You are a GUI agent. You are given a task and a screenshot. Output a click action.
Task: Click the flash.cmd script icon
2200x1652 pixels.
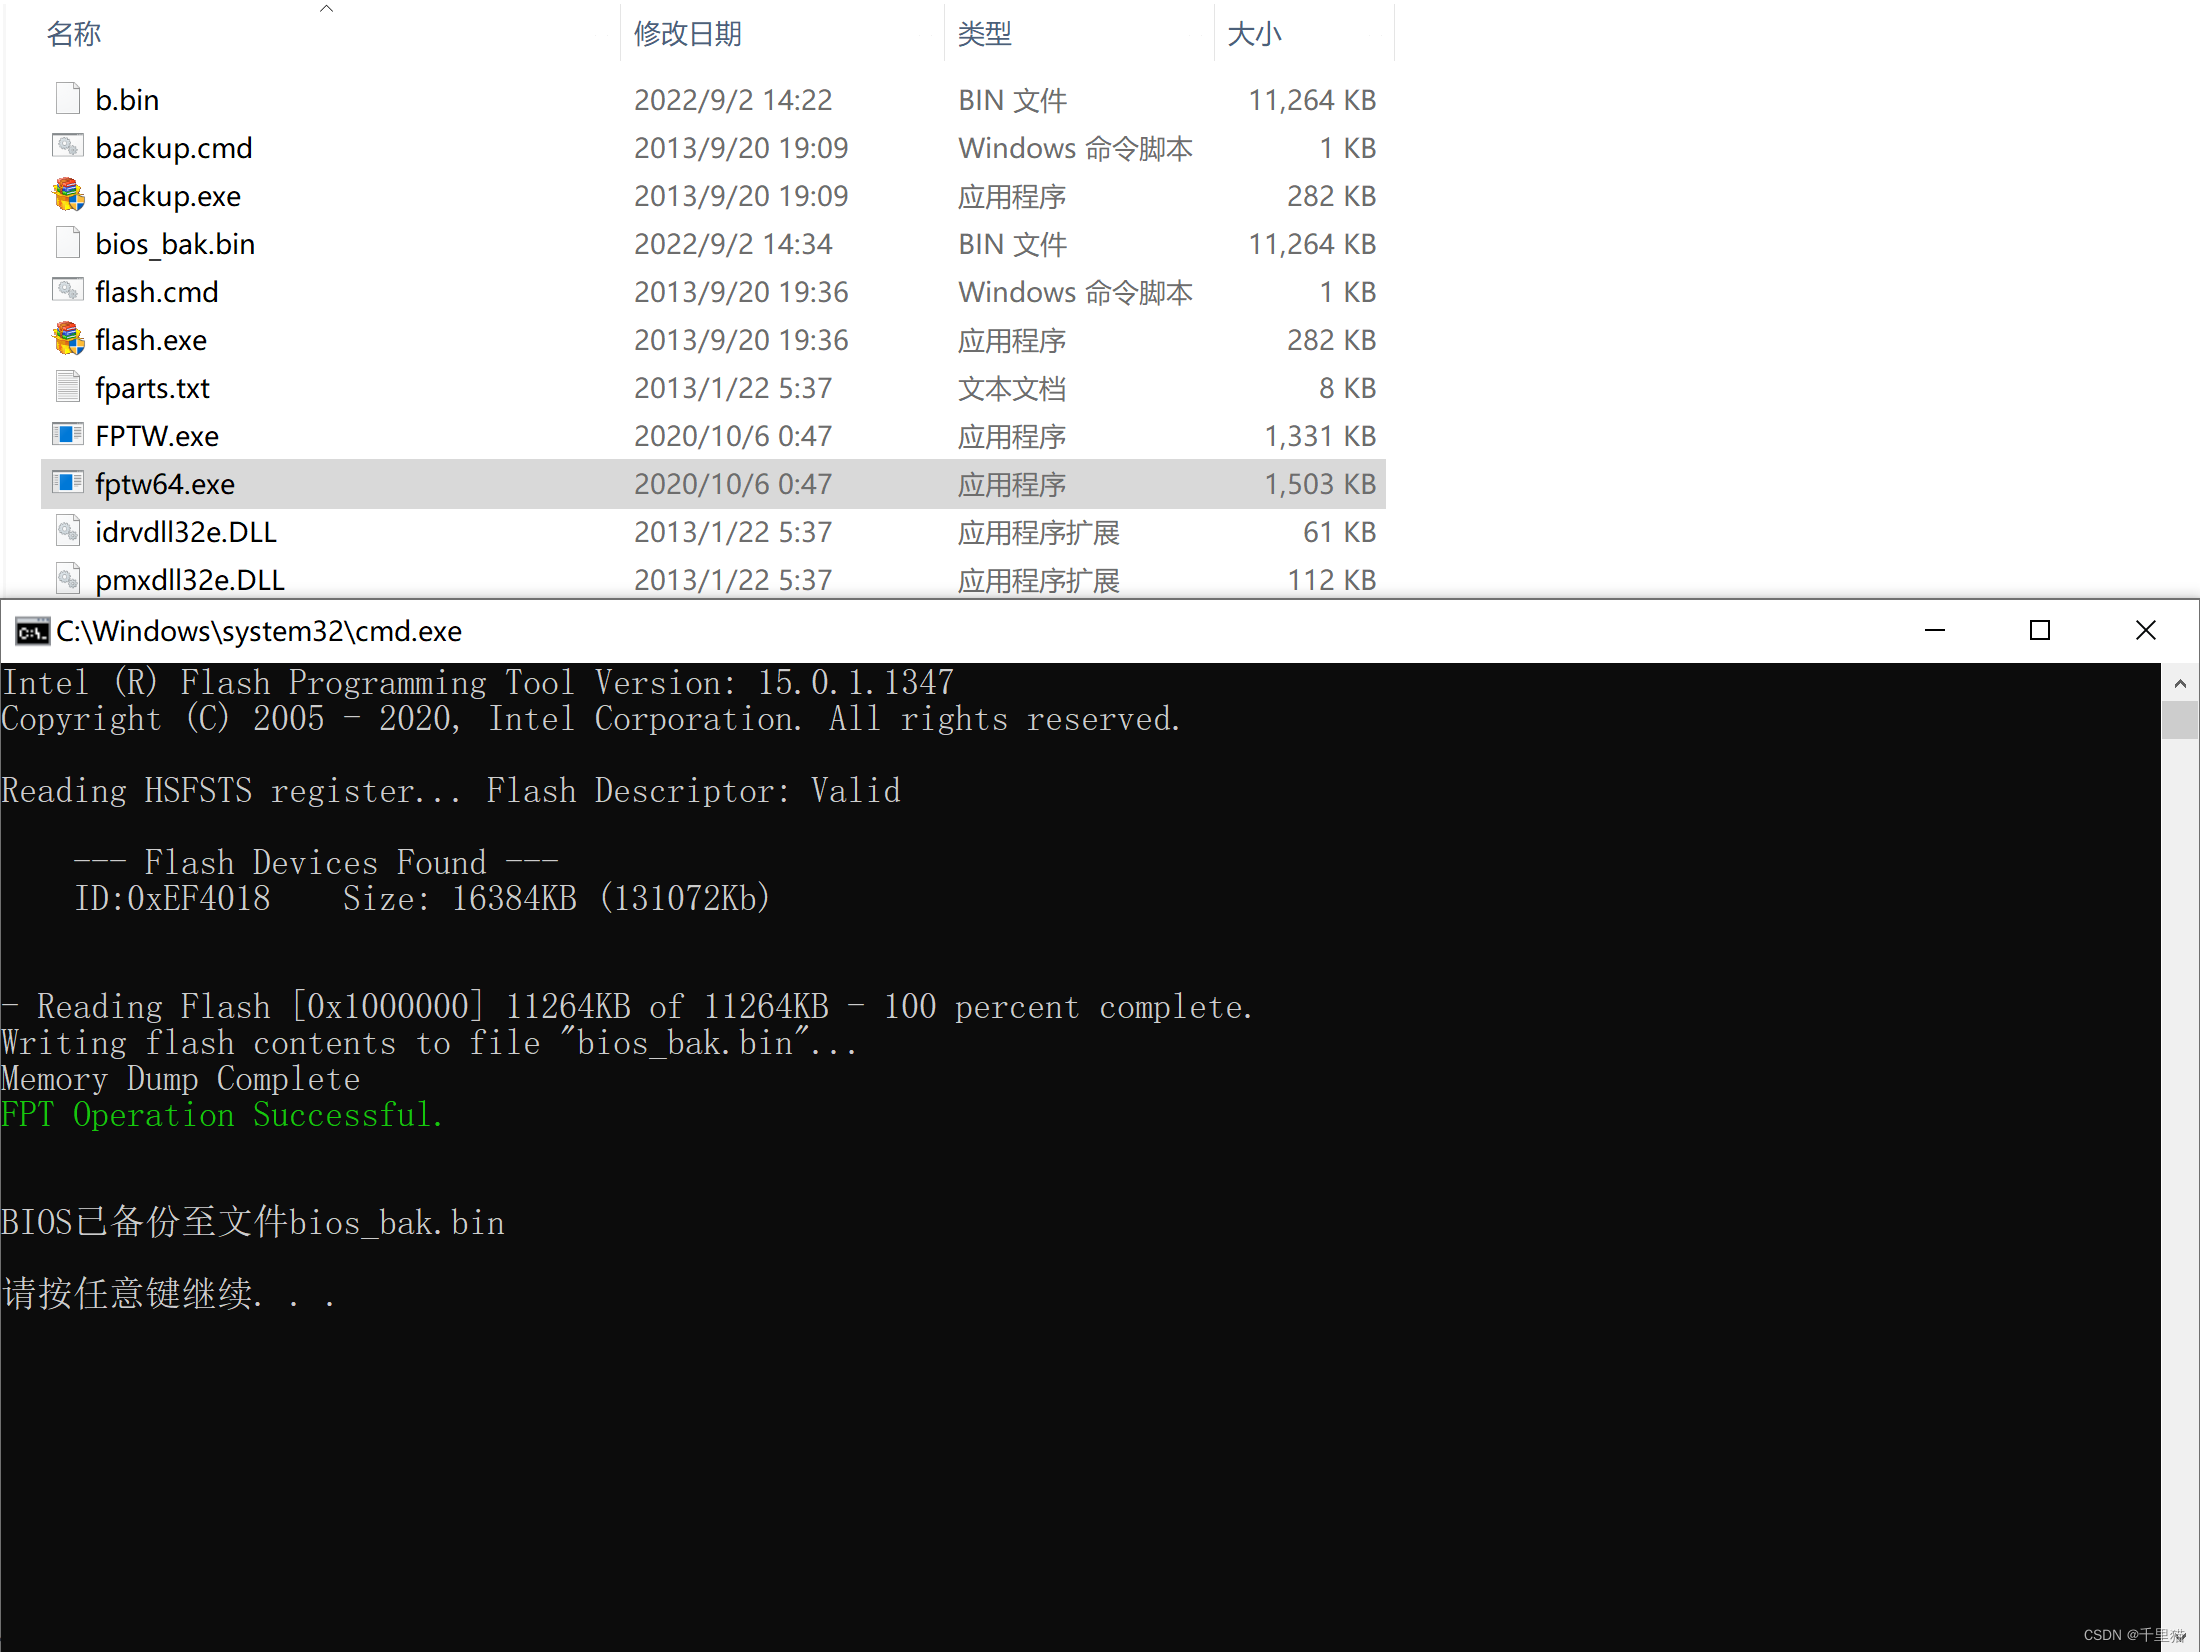pos(68,291)
